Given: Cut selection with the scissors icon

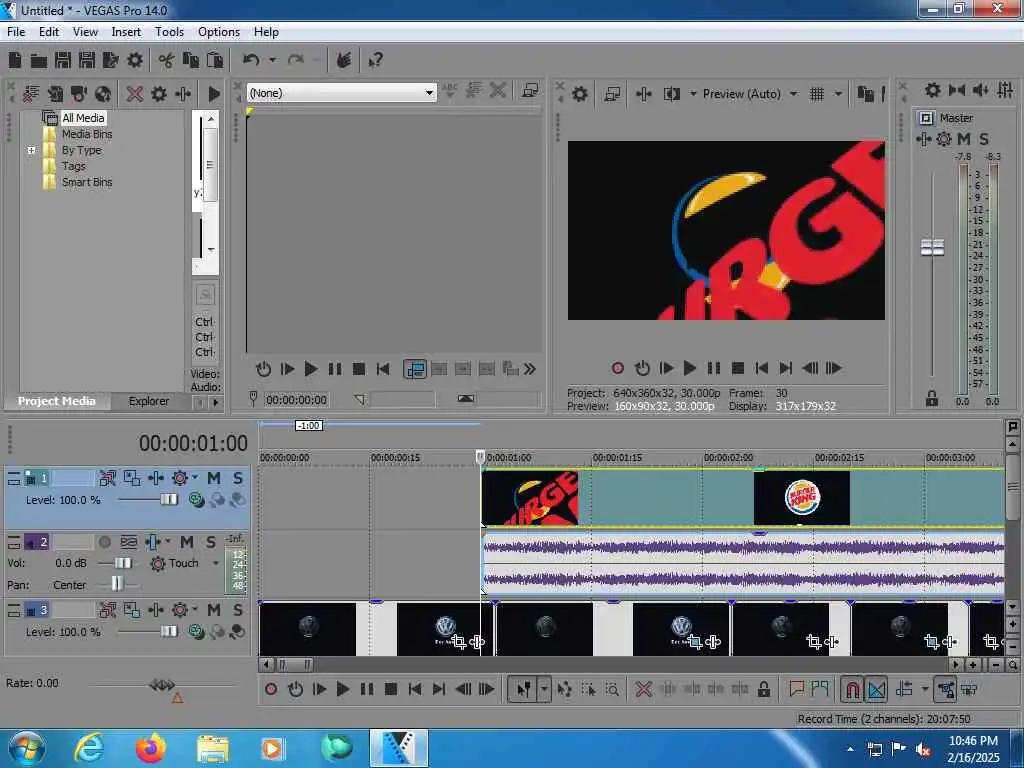Looking at the screenshot, I should [166, 61].
